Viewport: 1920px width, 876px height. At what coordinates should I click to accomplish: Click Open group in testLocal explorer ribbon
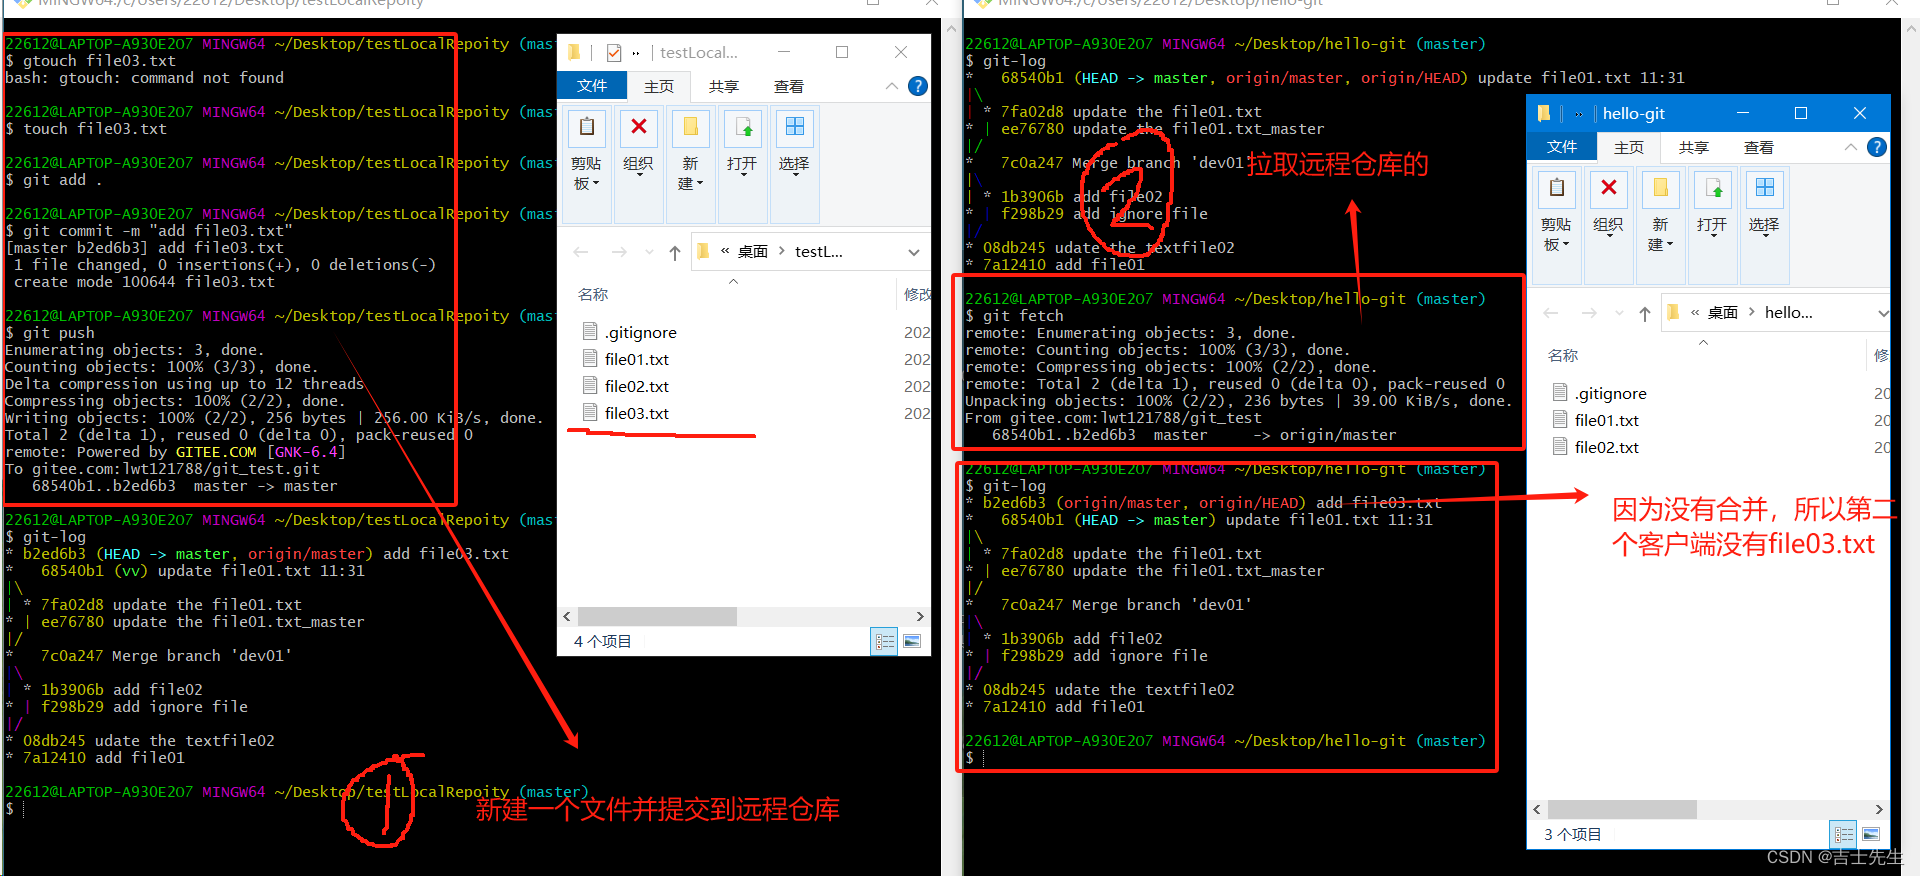(743, 164)
